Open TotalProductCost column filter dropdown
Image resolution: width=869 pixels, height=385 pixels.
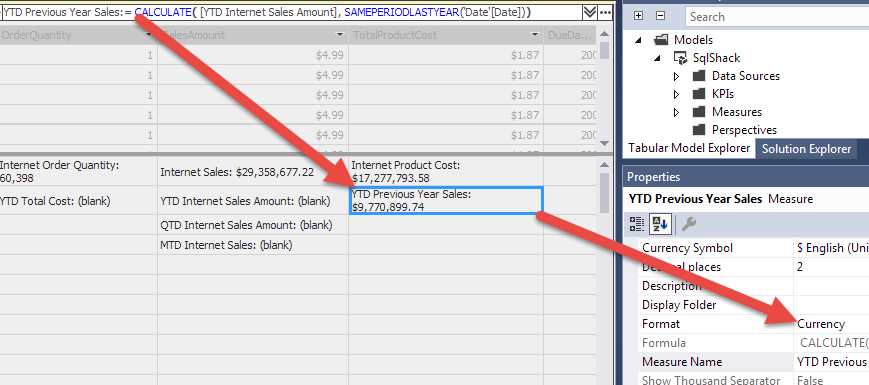coord(535,35)
